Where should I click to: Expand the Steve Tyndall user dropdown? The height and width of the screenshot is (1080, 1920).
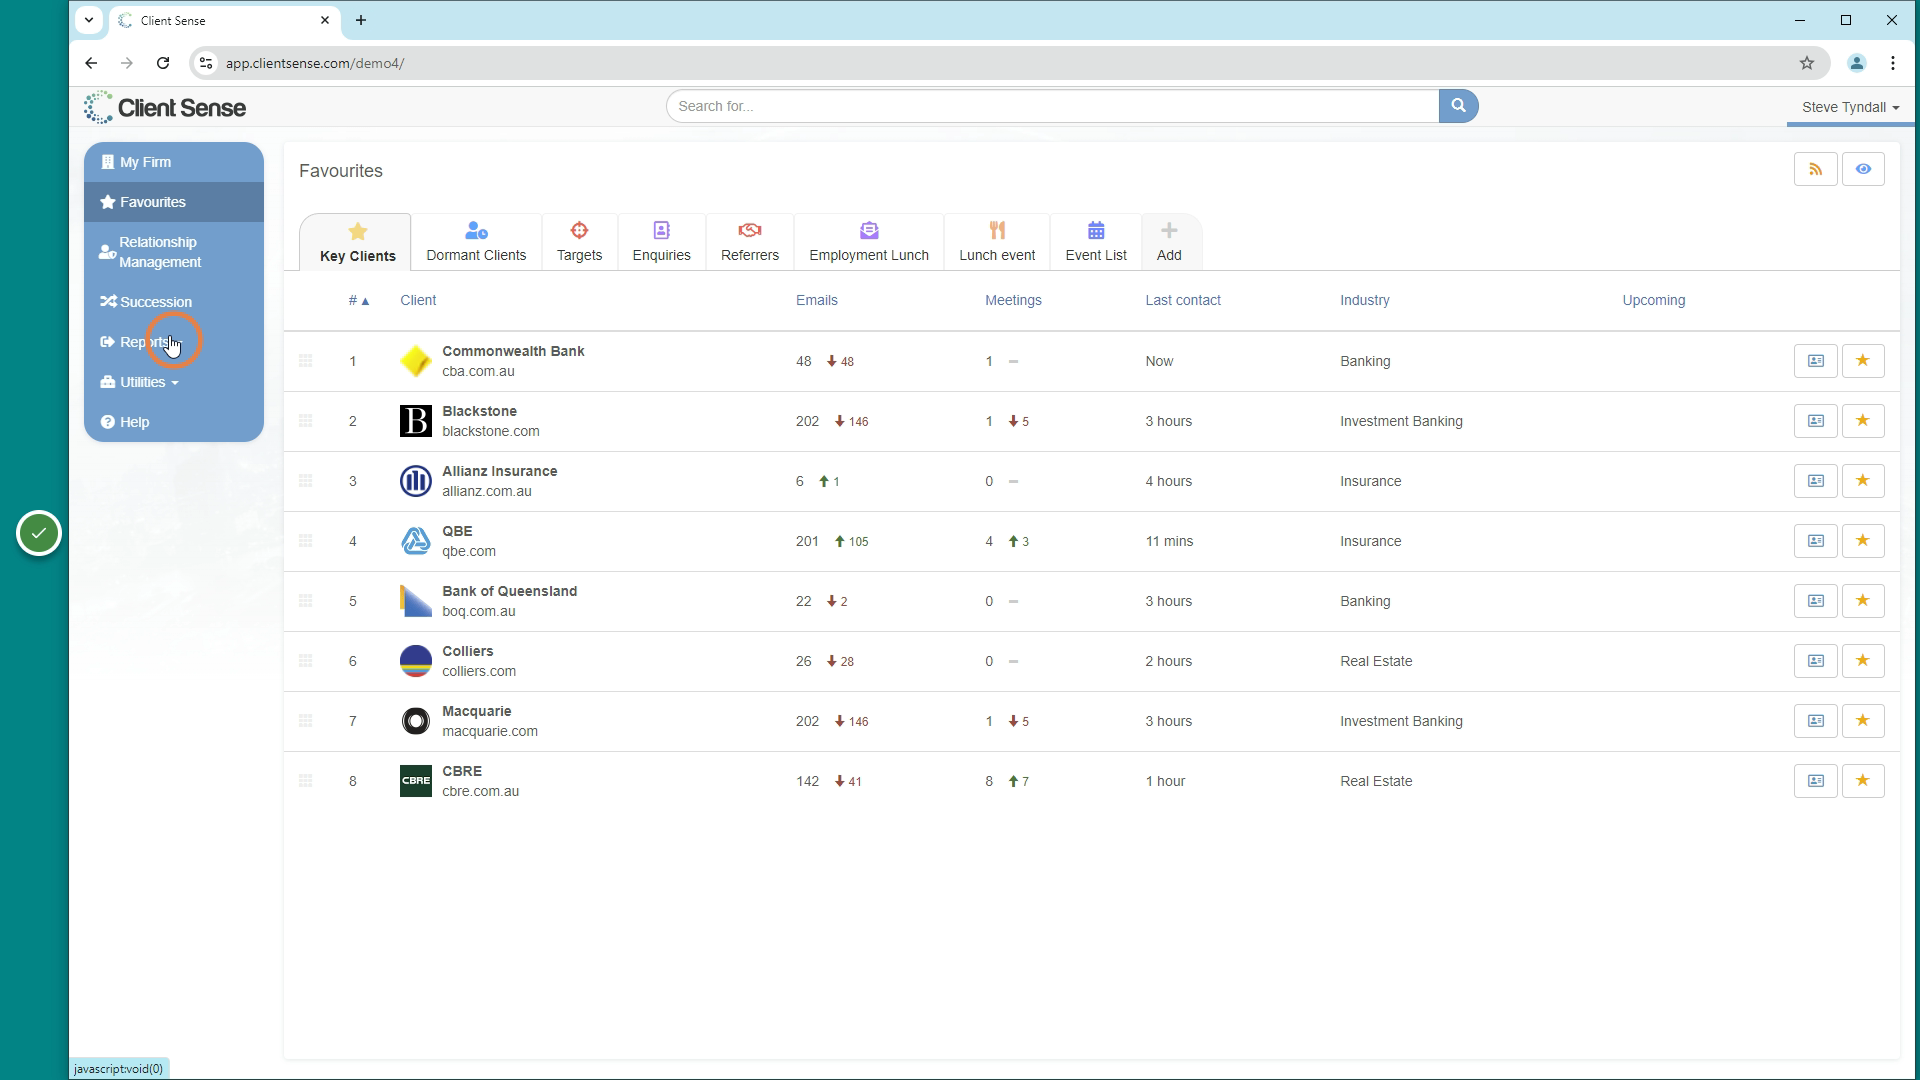pyautogui.click(x=1850, y=107)
